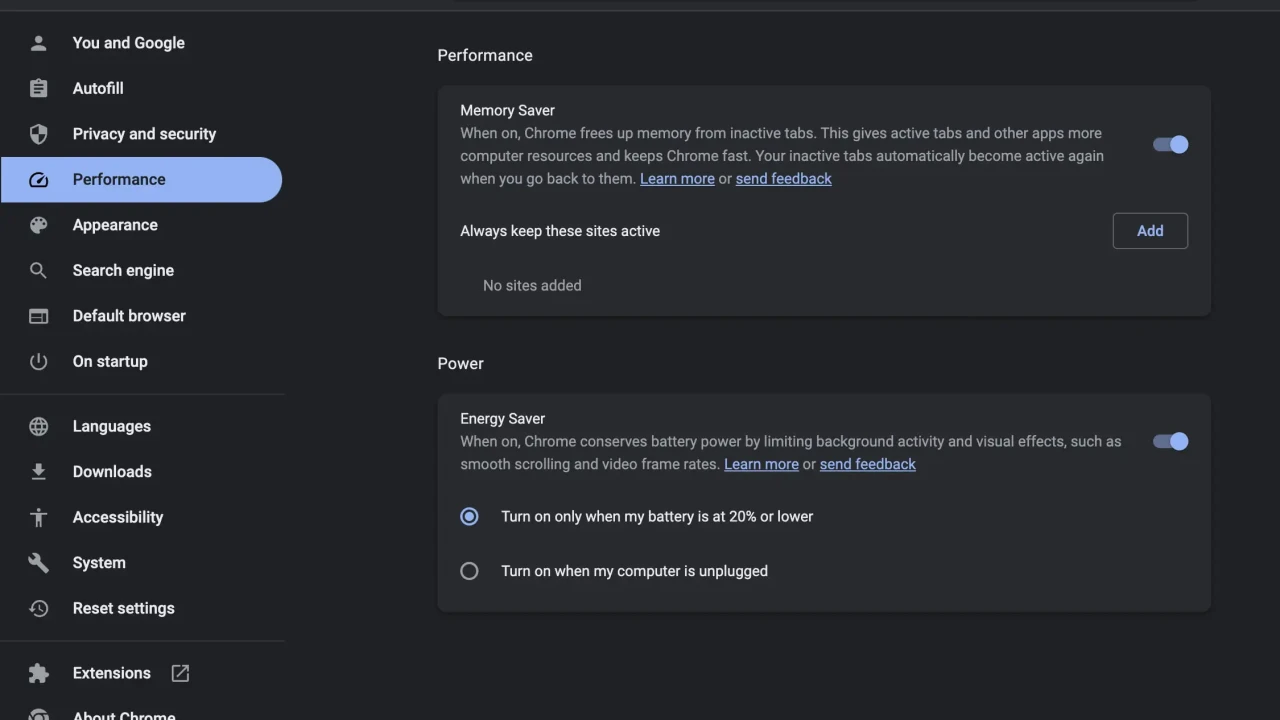Click the Privacy and security shield icon

pyautogui.click(x=38, y=134)
